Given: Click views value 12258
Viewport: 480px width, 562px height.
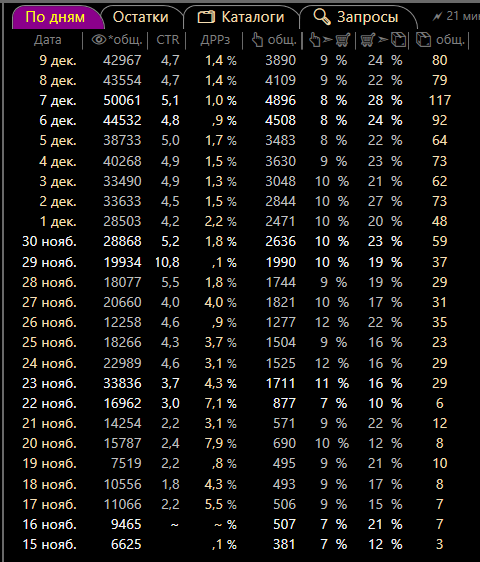Looking at the screenshot, I should (122, 323).
